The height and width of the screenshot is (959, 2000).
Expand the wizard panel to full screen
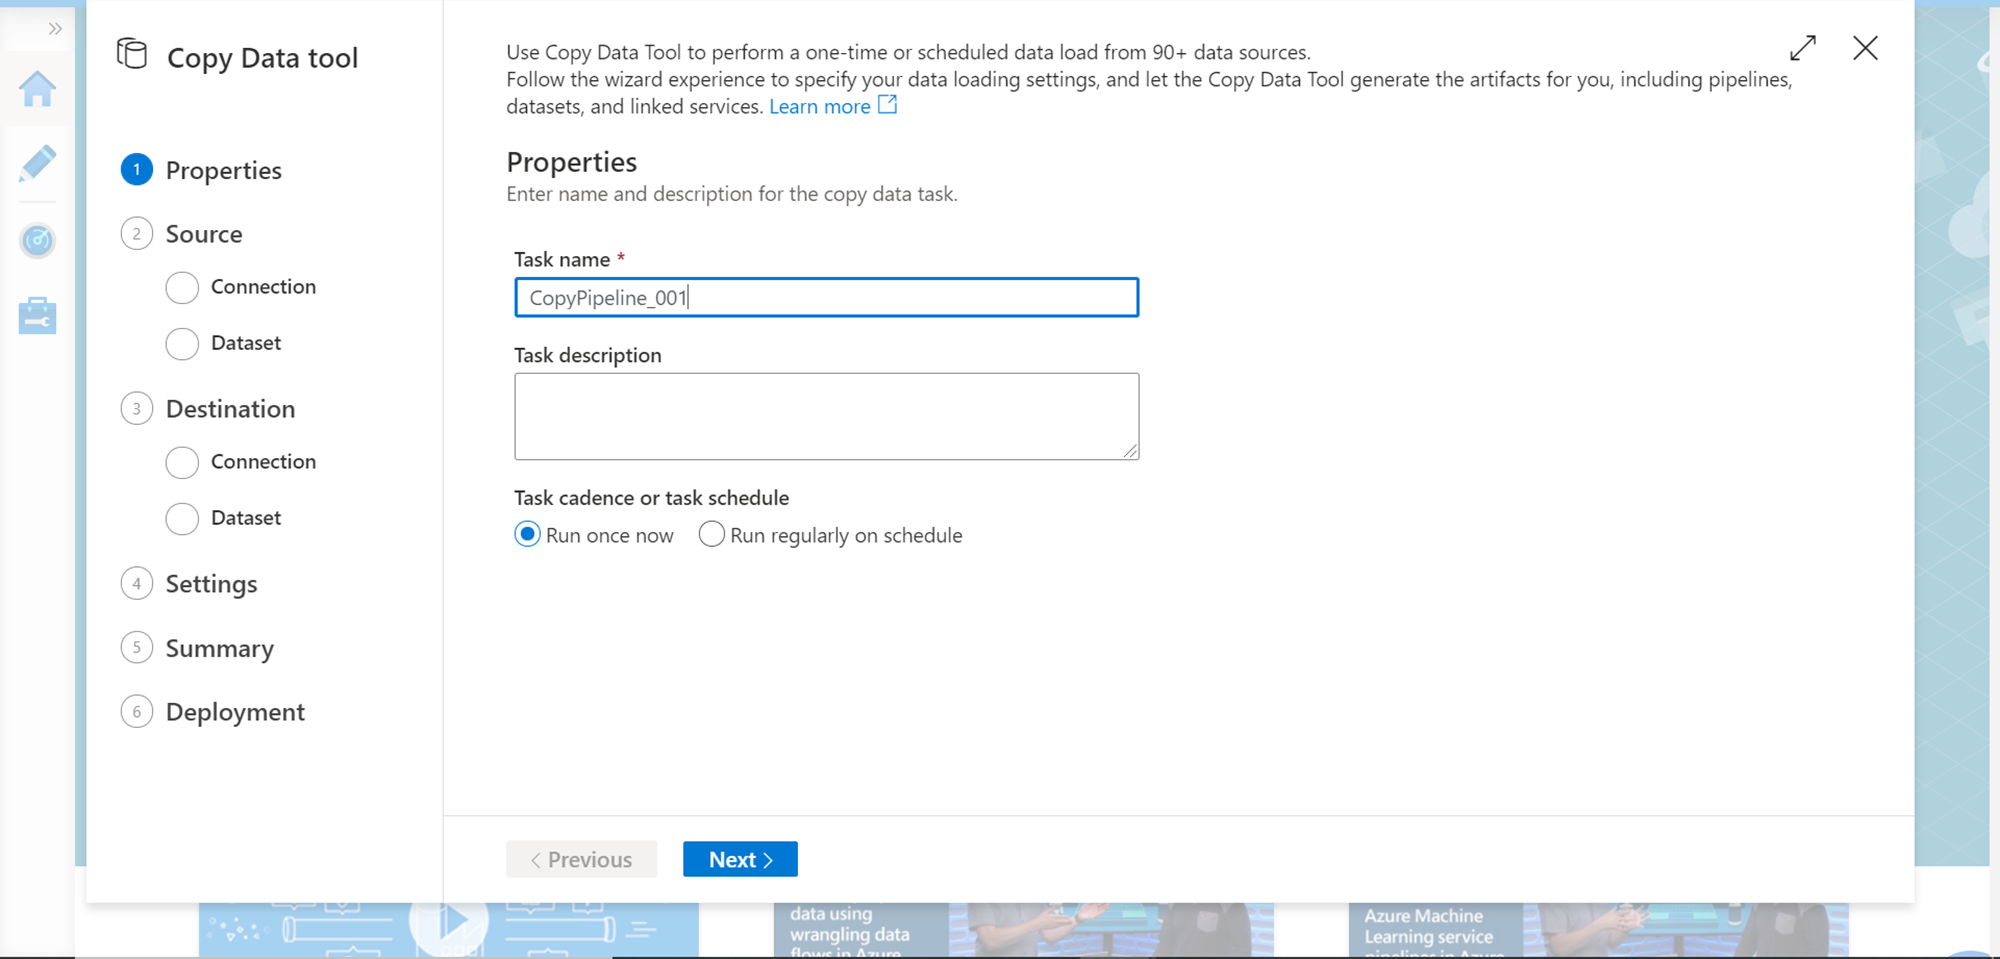(1803, 48)
